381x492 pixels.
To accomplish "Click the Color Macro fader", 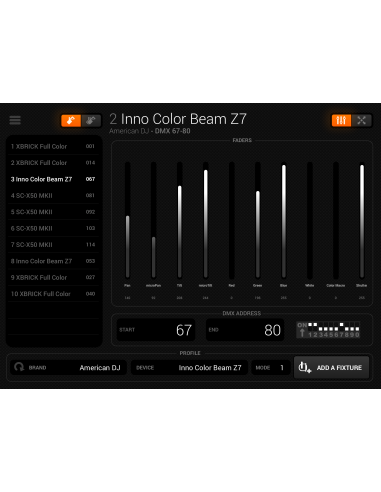I will (336, 220).
